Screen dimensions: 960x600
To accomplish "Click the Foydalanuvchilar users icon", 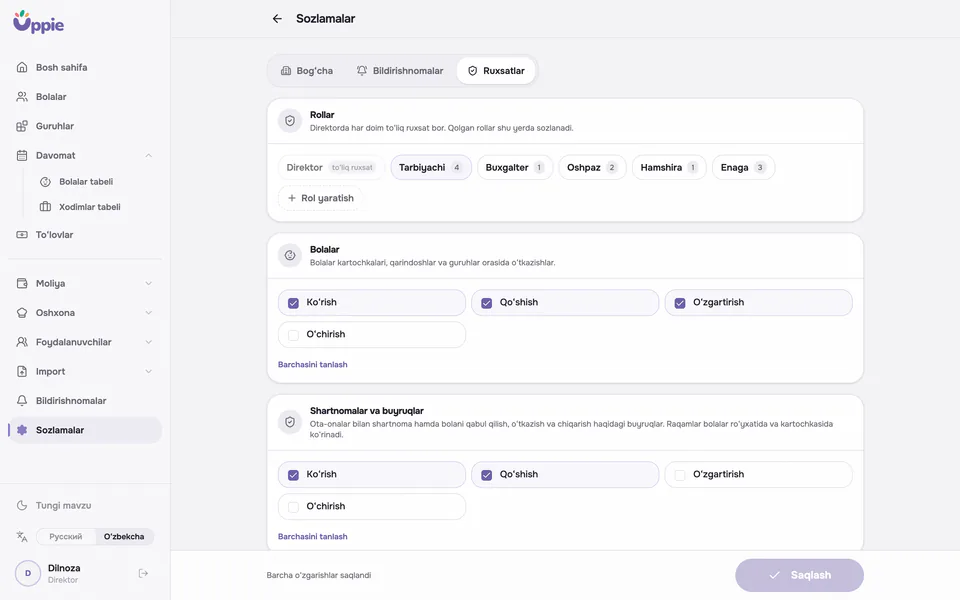I will (x=22, y=342).
